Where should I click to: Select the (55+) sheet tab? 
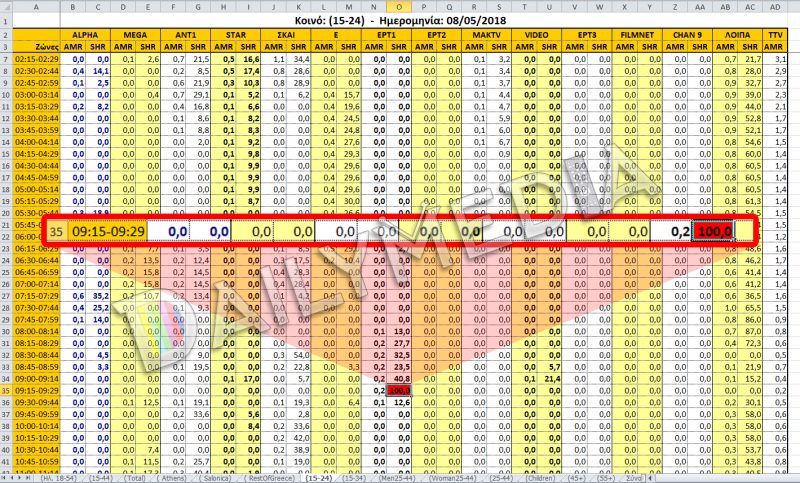click(606, 478)
